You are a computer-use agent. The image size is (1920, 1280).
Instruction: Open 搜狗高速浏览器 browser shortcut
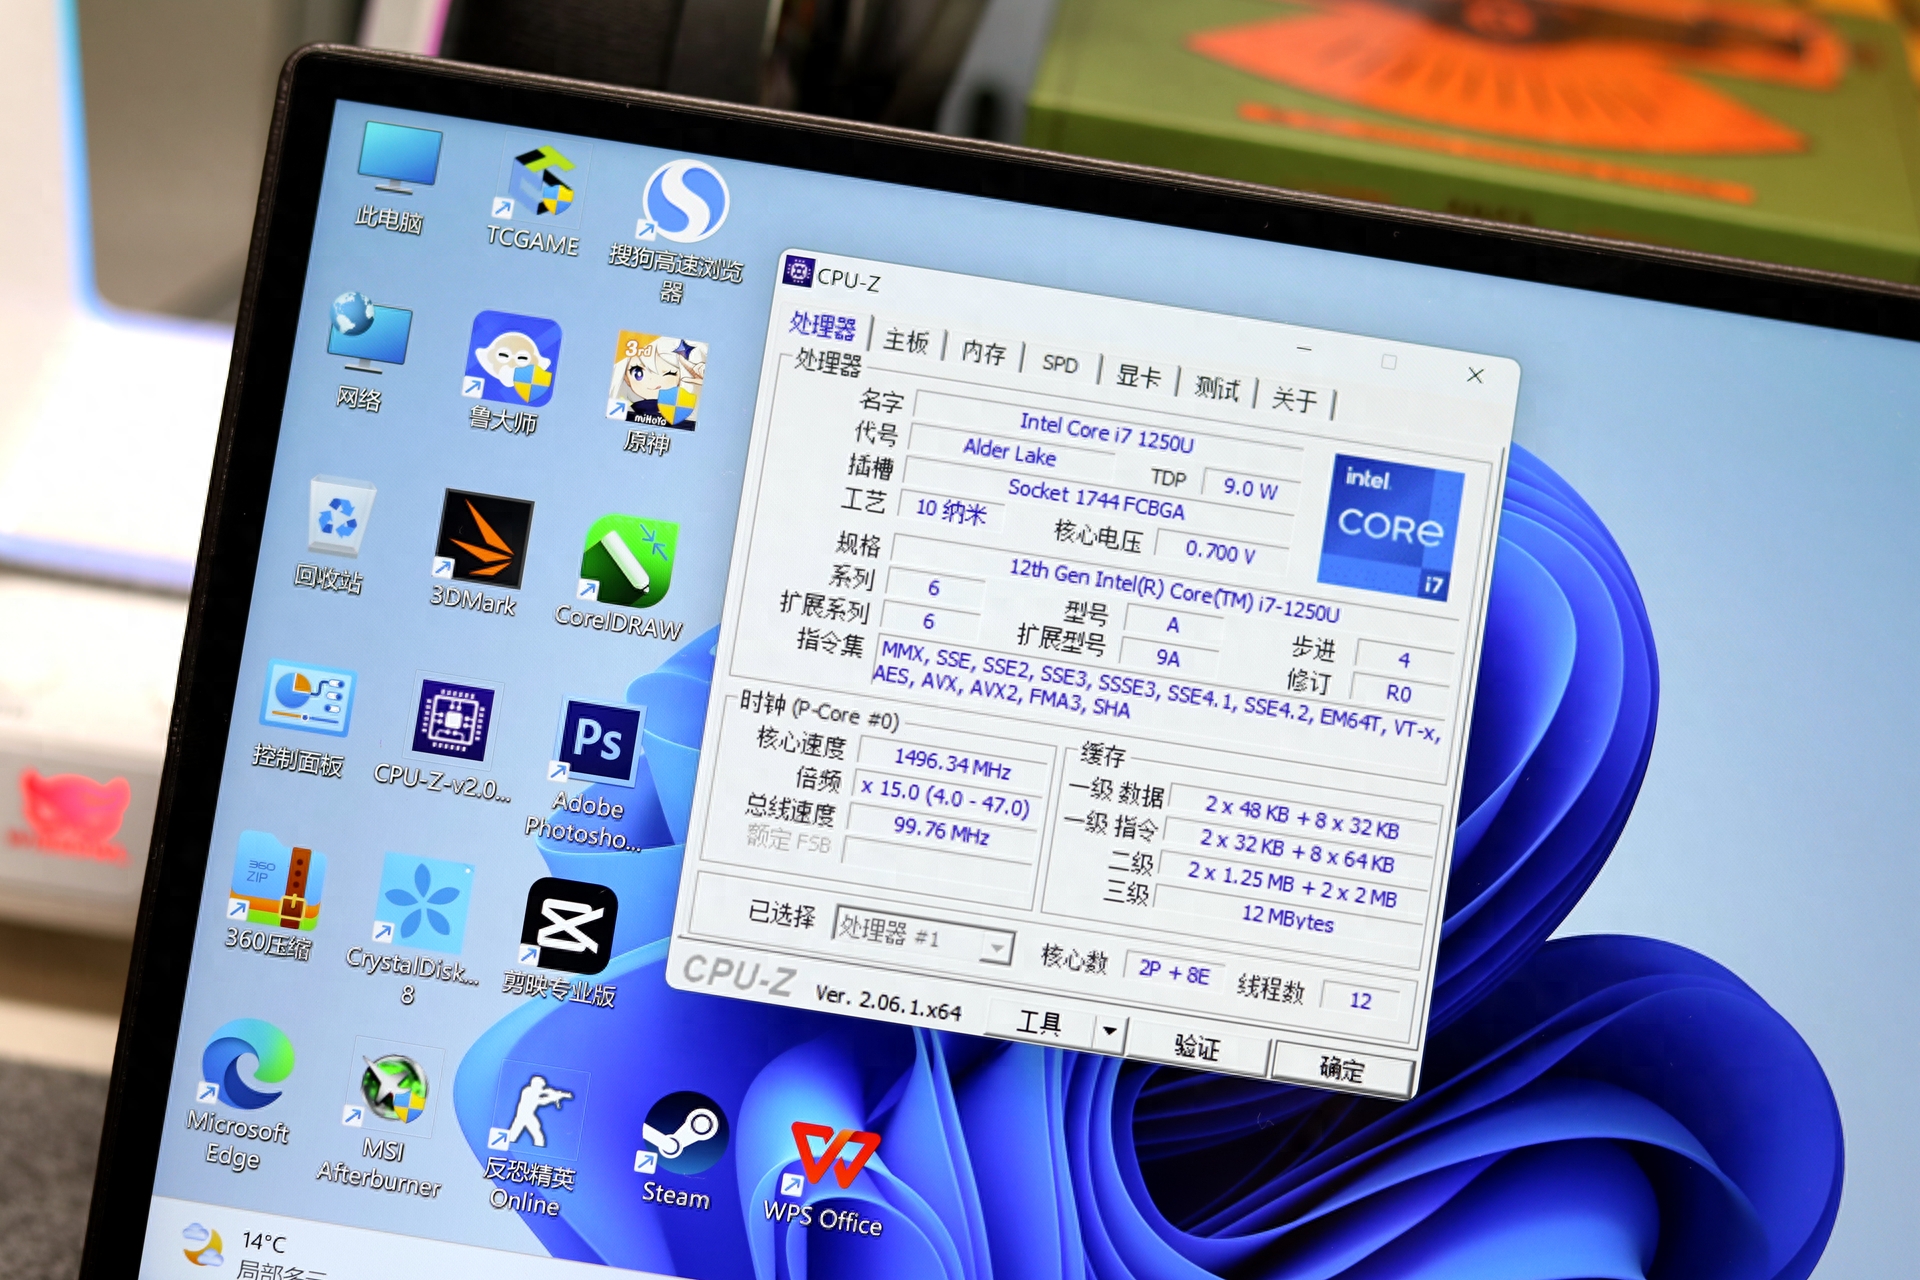click(x=681, y=230)
